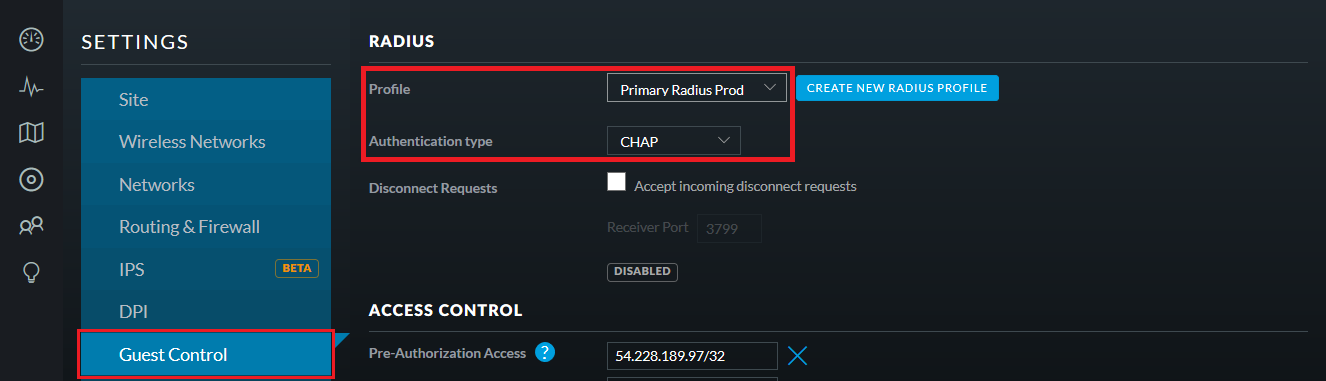Viewport: 1326px width, 381px height.
Task: Expand the Profile dropdown Primary Radius Prod
Action: (697, 88)
